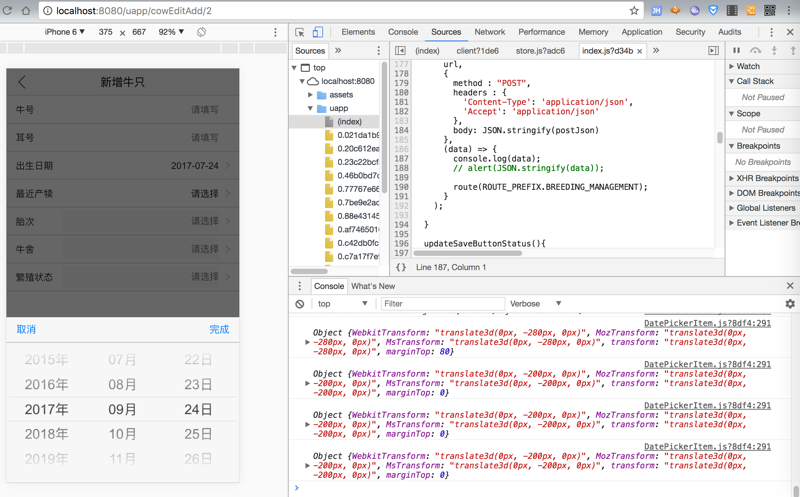The width and height of the screenshot is (800, 497).
Task: Click the console Filter input field
Action: click(440, 304)
